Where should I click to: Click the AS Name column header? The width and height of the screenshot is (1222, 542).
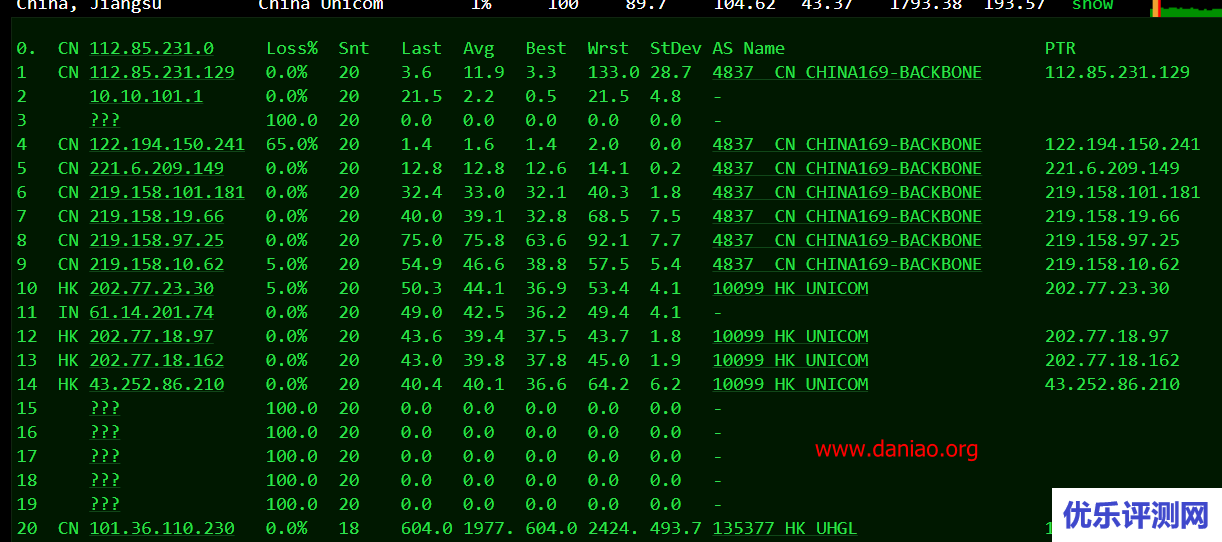pos(749,48)
